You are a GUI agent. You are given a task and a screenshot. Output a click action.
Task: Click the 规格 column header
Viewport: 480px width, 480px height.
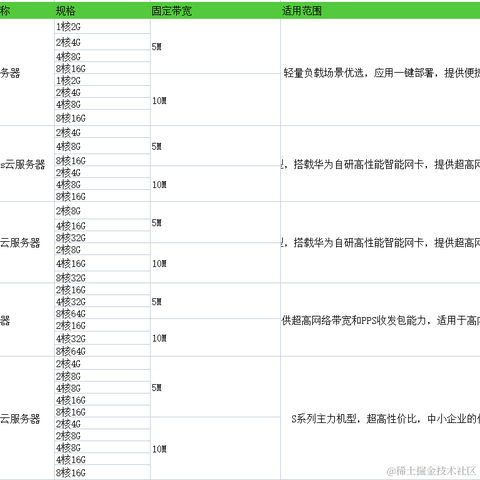click(102, 10)
